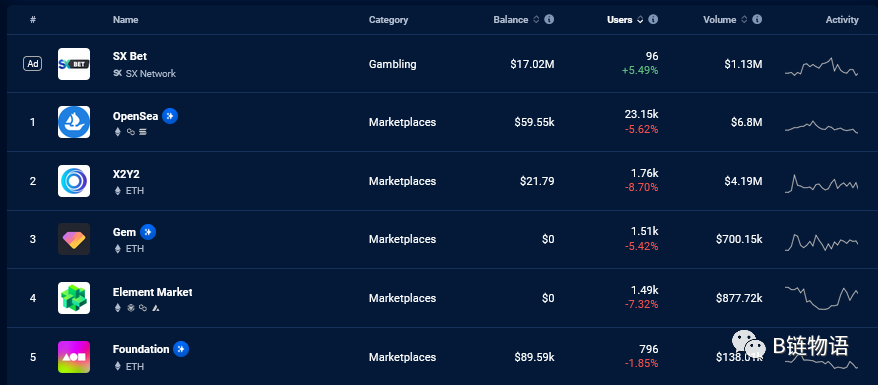Click the $59.55k balance of OpenSea
This screenshot has width=878, height=385.
pyautogui.click(x=534, y=122)
